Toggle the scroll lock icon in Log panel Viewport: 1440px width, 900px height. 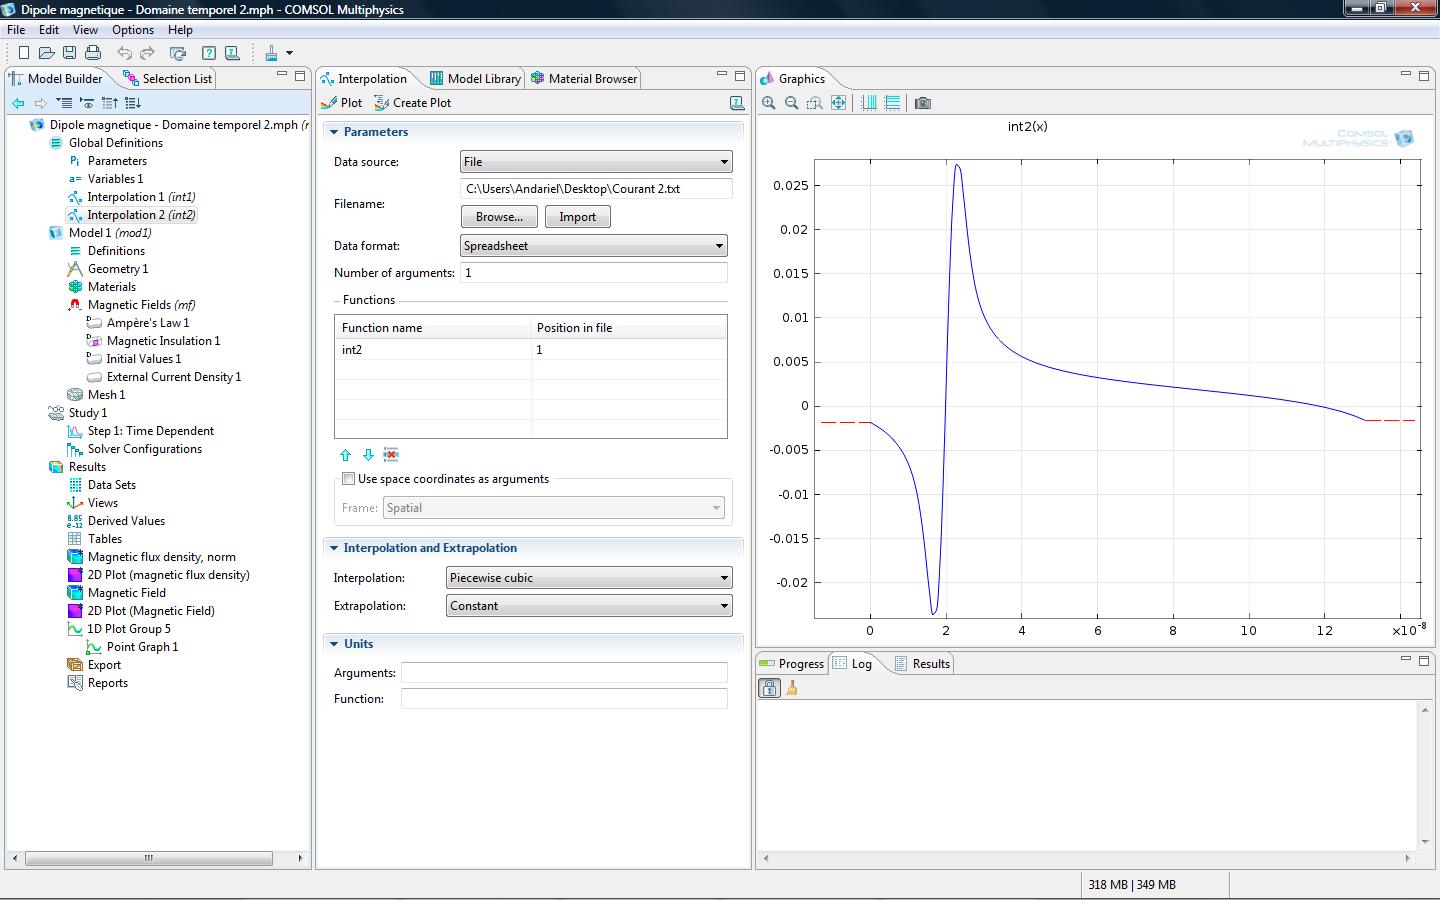click(769, 688)
